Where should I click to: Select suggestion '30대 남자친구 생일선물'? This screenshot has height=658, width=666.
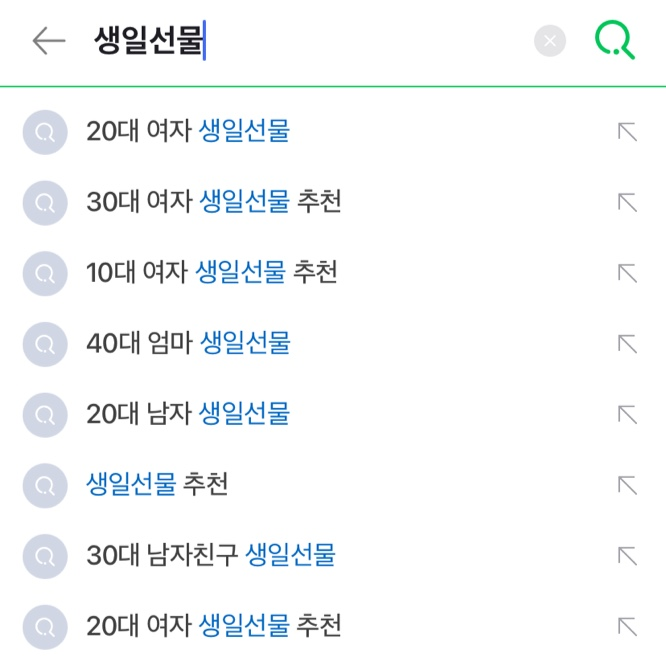(x=210, y=556)
